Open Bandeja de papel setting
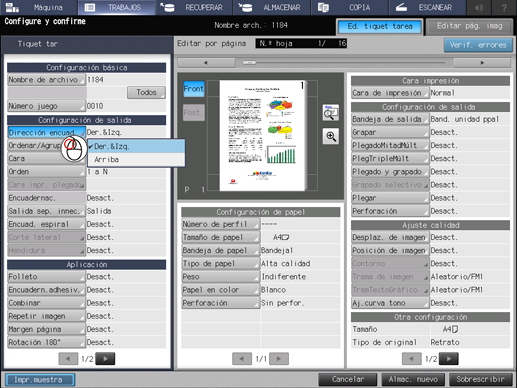The width and height of the screenshot is (517, 388). (221, 250)
